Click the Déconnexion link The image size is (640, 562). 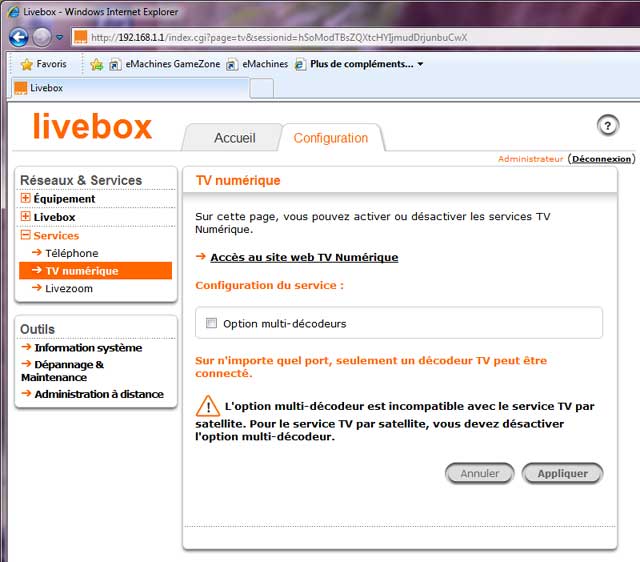point(602,159)
